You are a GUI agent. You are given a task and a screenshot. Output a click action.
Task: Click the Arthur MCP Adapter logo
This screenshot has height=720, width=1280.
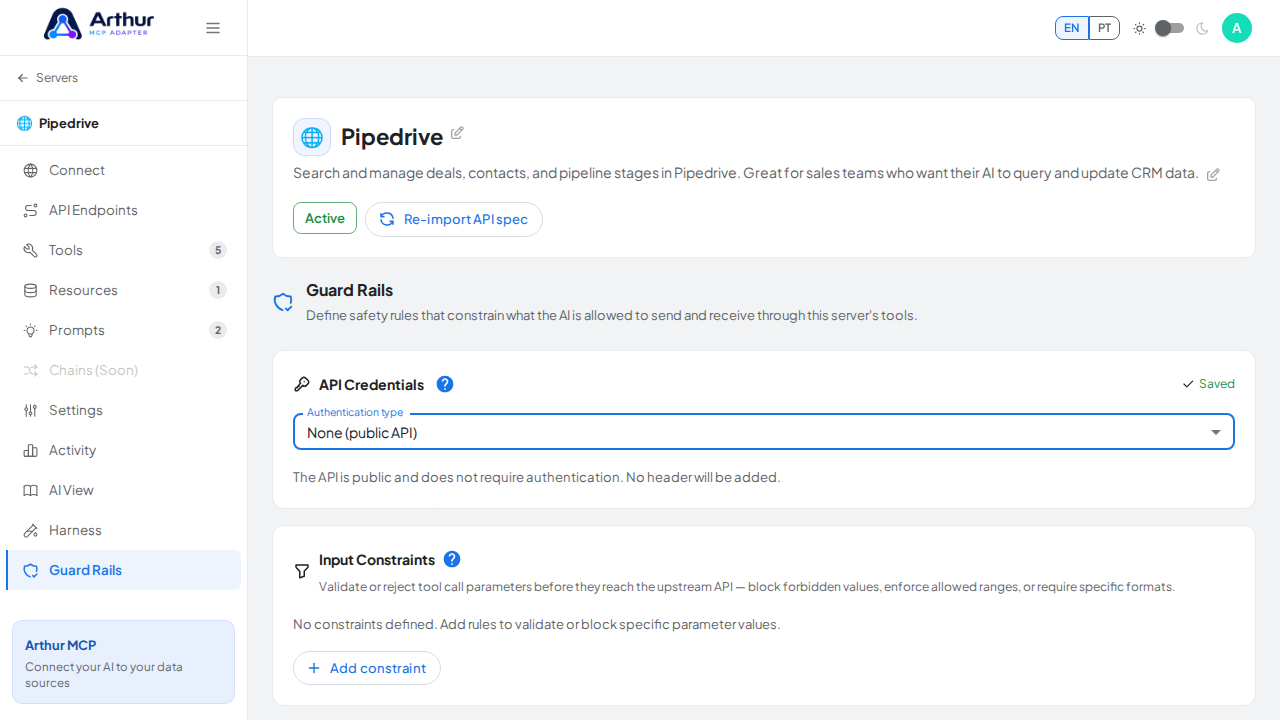97,24
